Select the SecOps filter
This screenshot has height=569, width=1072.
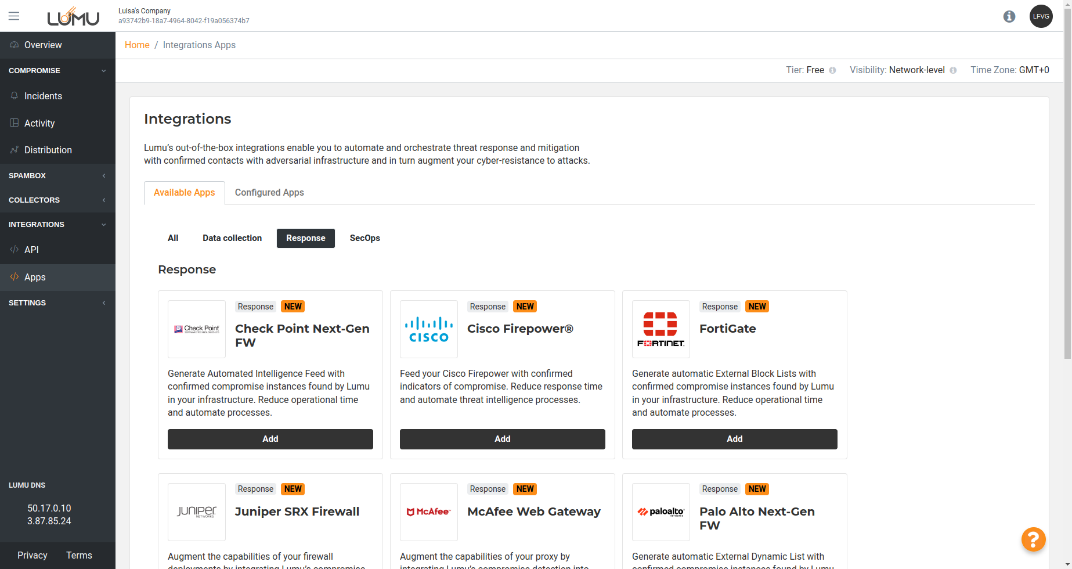coord(364,238)
